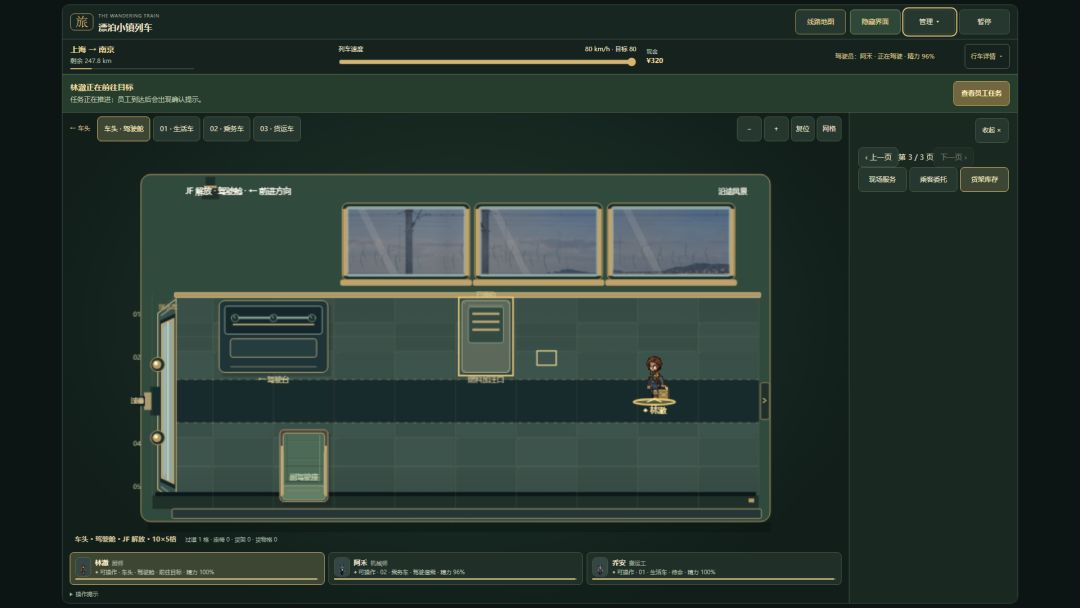The image size is (1080, 608).
Task: Select the 阿禾 crew card
Action: [455, 568]
